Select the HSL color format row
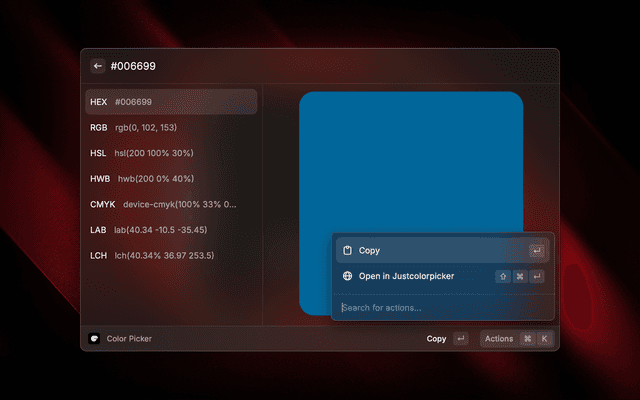The image size is (640, 400). click(171, 153)
